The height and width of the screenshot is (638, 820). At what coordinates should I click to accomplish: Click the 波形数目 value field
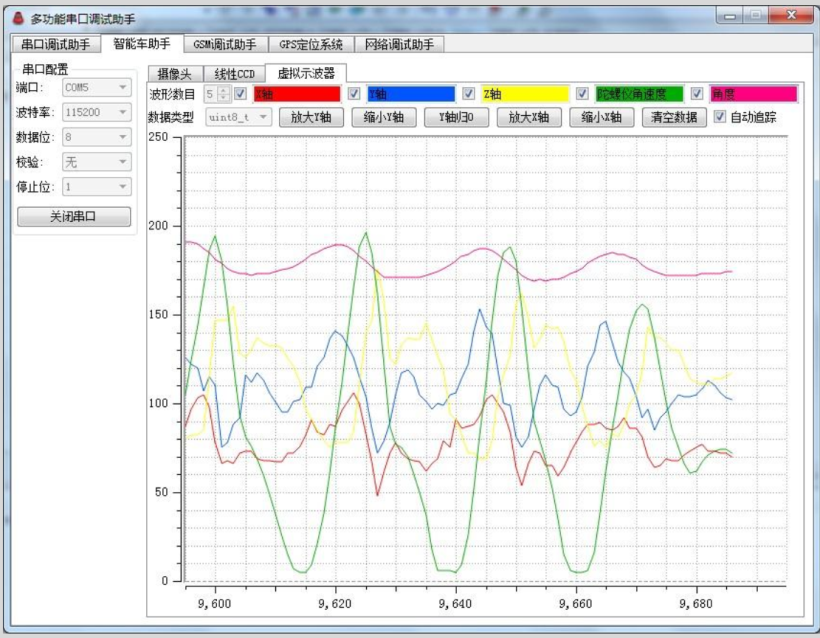(x=211, y=94)
